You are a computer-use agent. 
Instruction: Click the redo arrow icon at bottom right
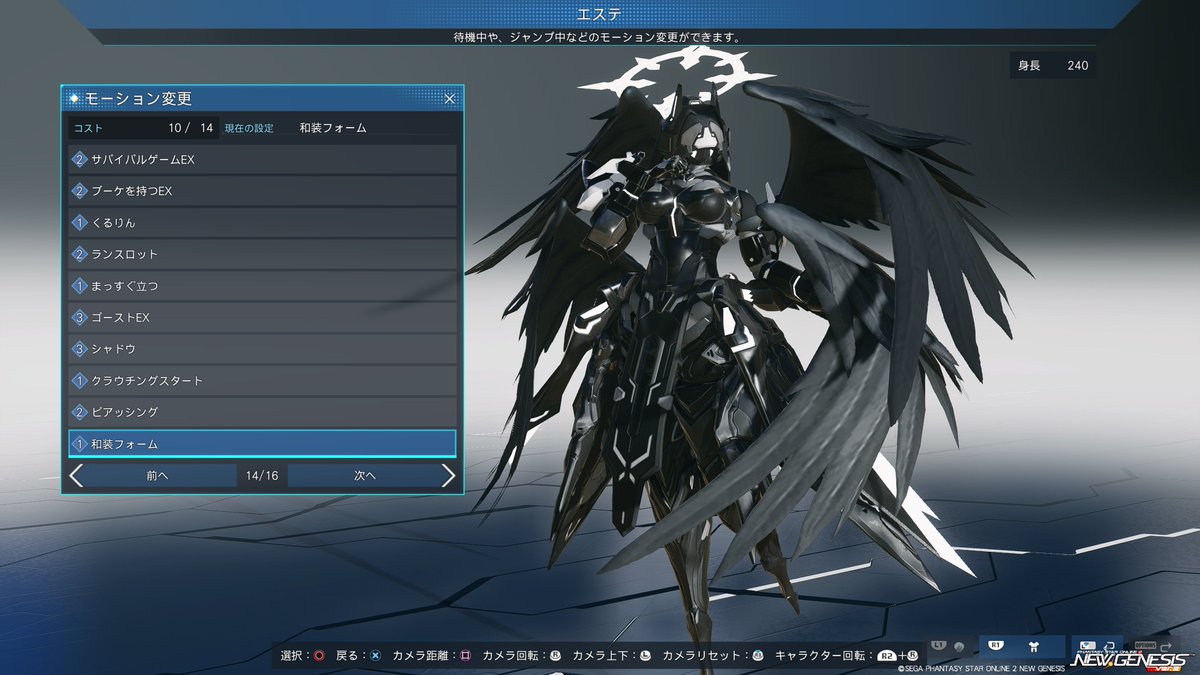coord(1165,646)
